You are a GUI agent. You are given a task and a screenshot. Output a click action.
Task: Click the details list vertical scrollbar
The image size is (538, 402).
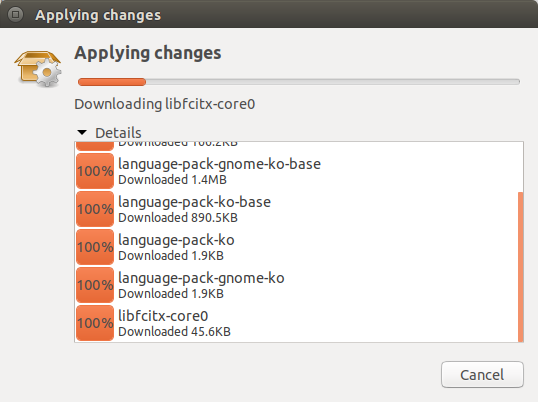coord(521,267)
